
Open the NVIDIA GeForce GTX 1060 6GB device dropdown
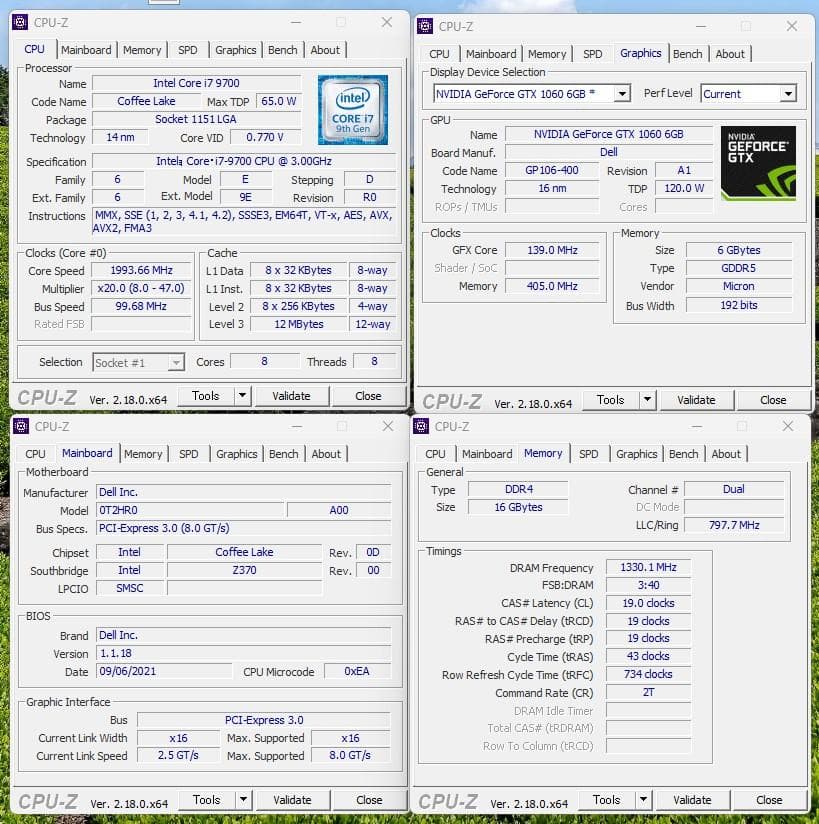532,94
